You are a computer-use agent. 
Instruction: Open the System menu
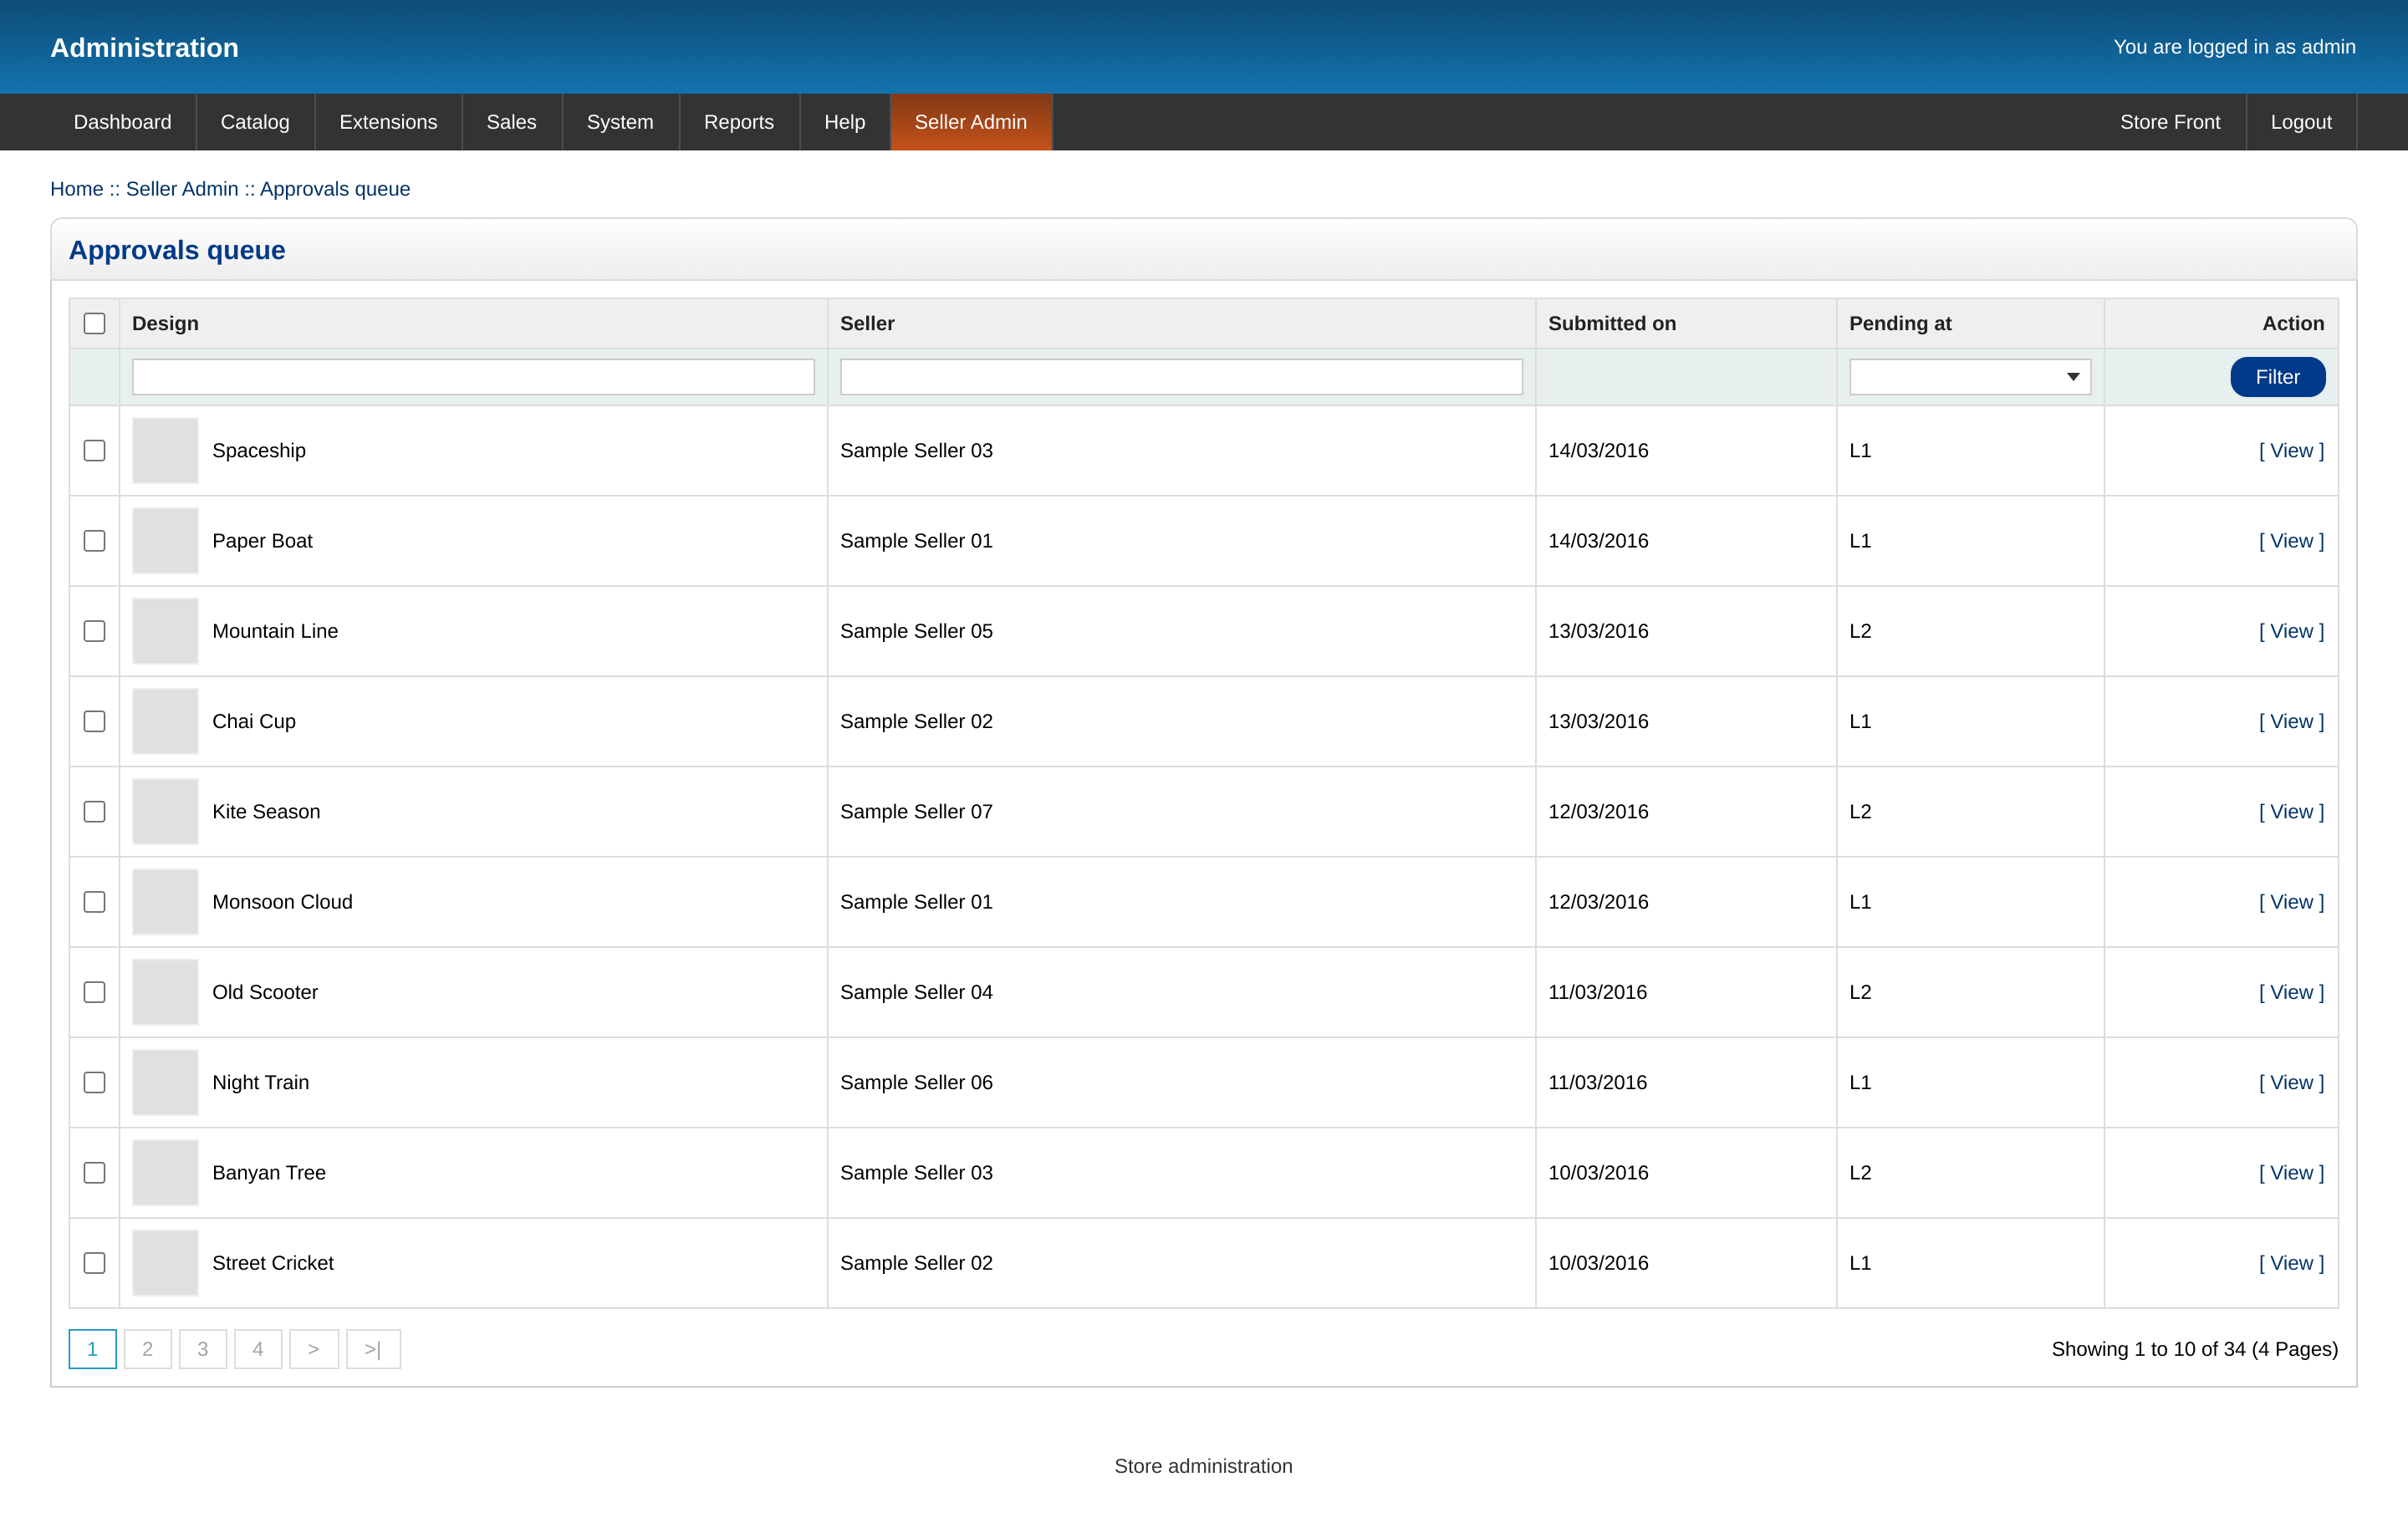[620, 122]
